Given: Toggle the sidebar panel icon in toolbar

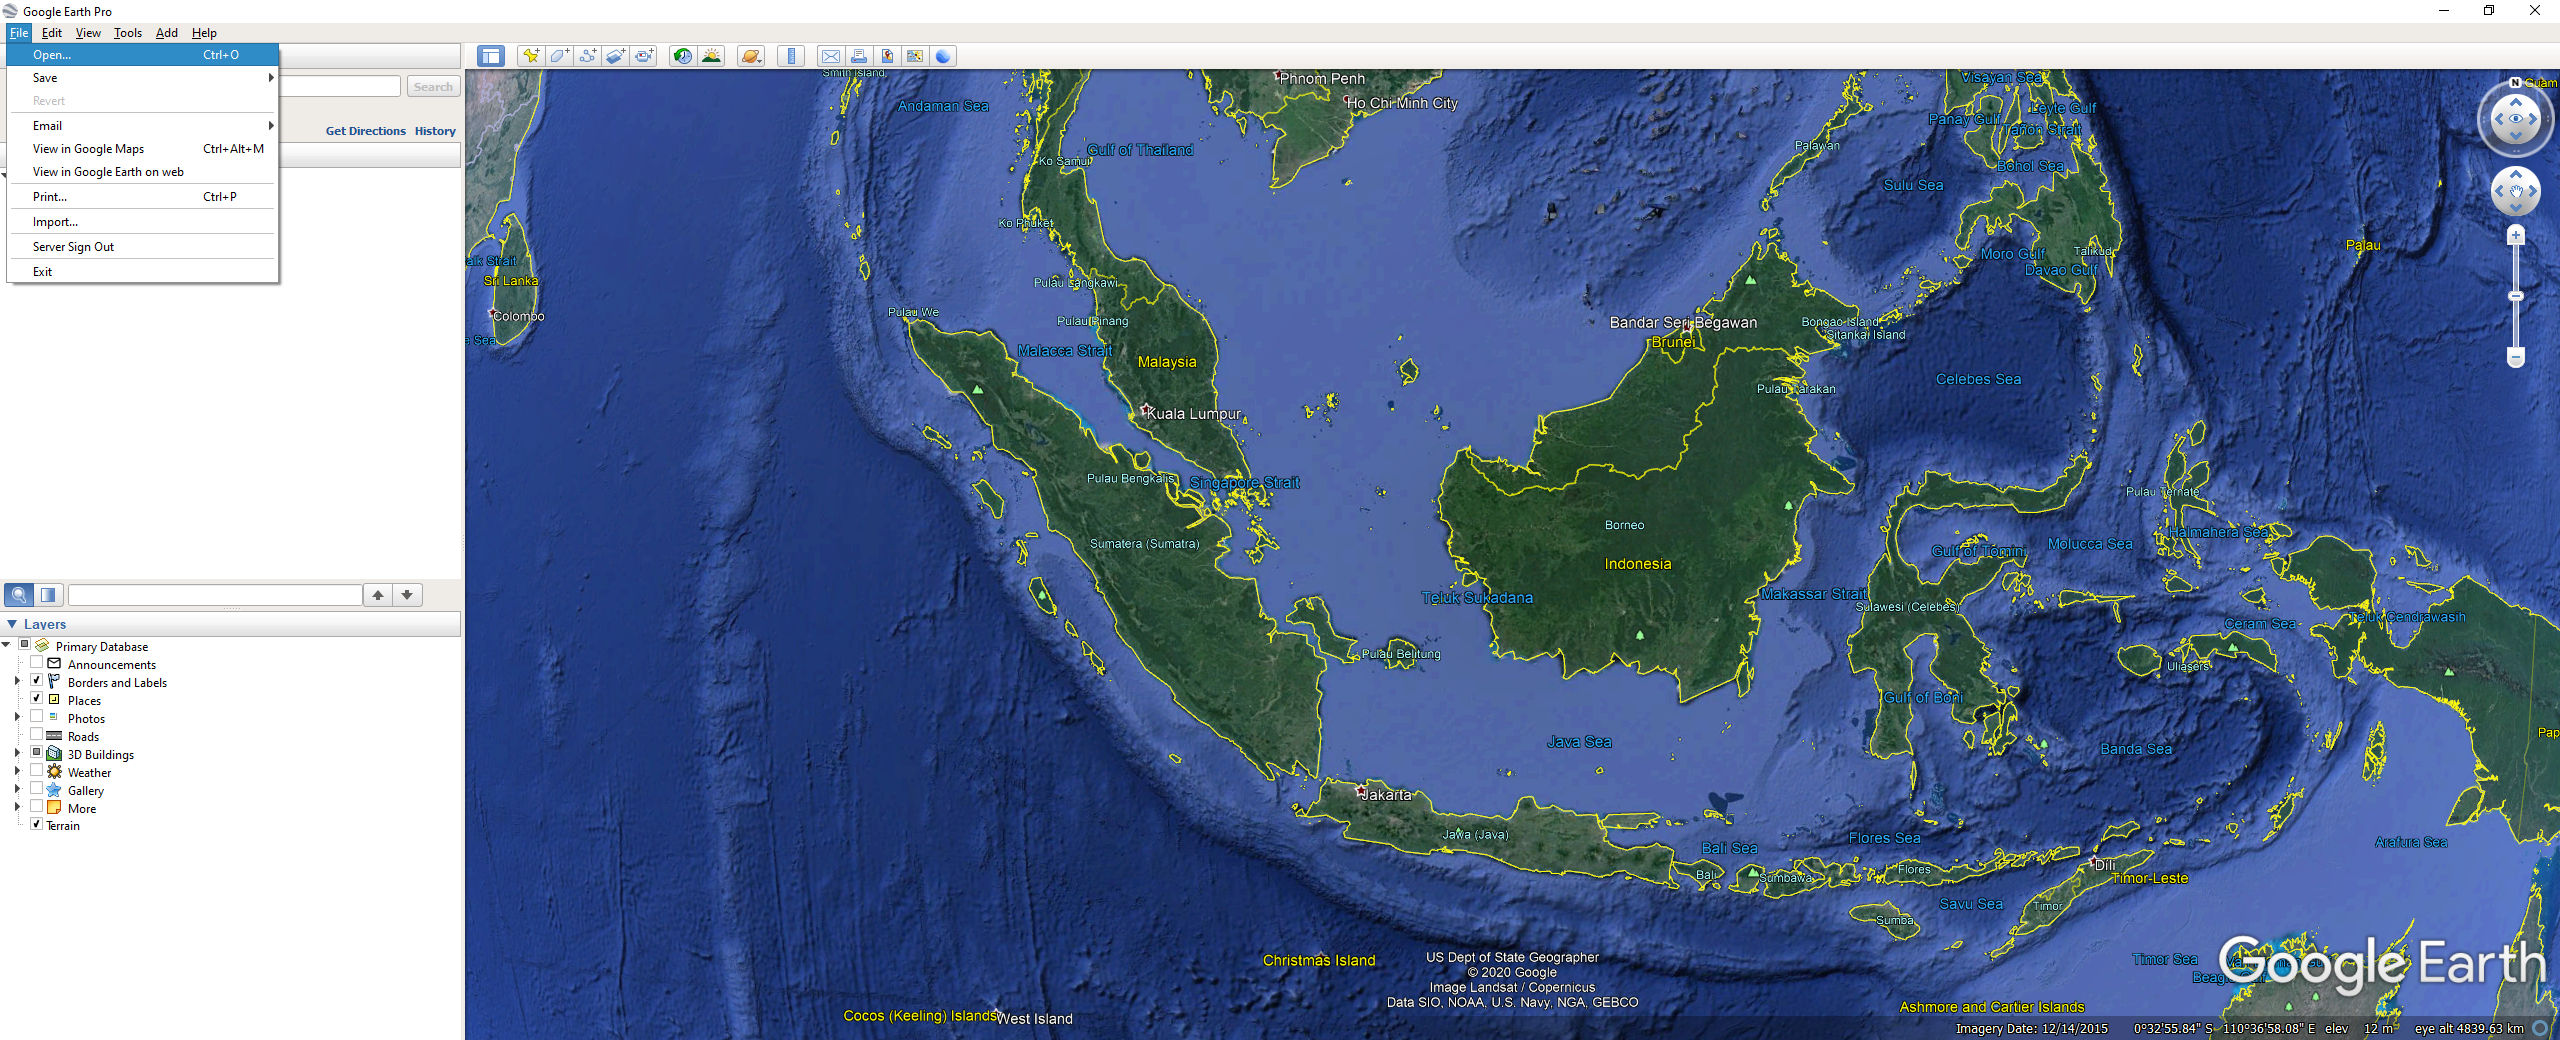Looking at the screenshot, I should coord(490,56).
